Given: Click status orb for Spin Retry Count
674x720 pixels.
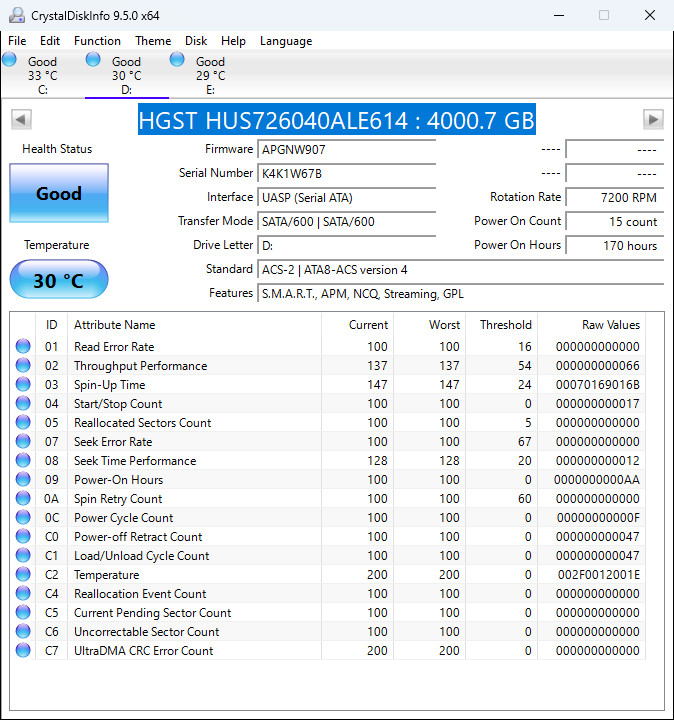Looking at the screenshot, I should [23, 499].
